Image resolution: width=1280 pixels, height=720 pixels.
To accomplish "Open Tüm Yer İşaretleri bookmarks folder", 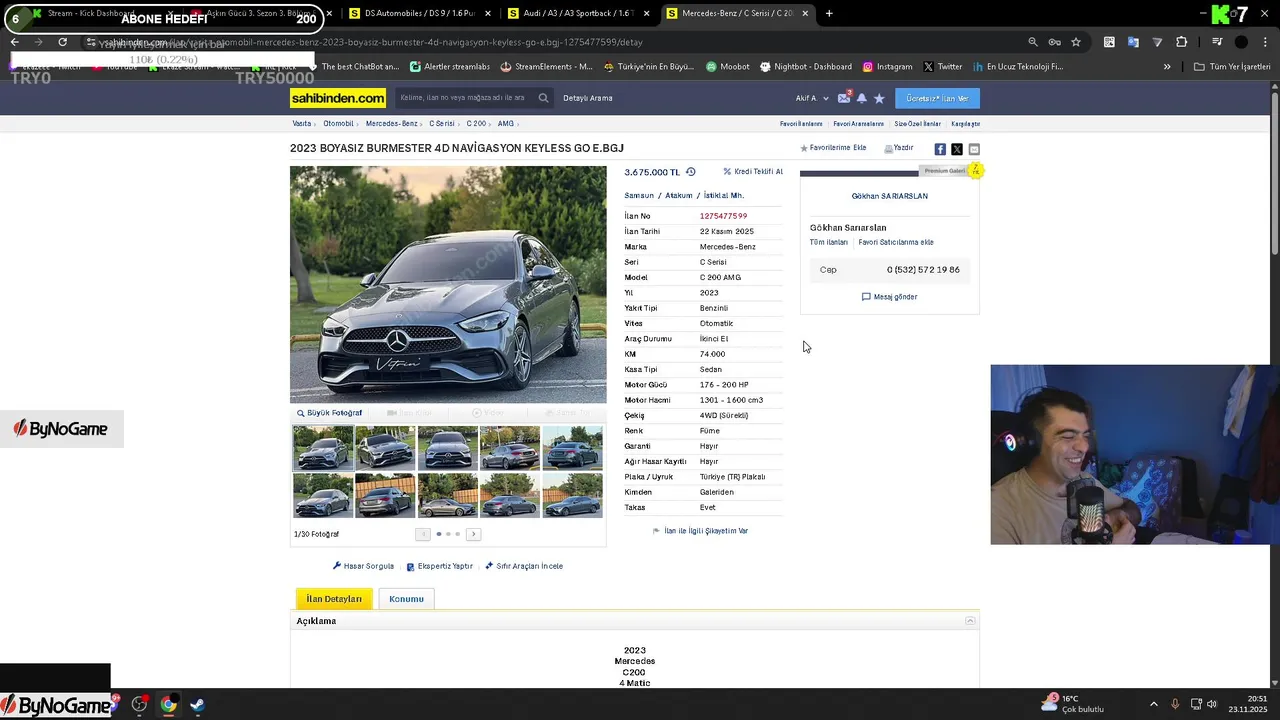I will click(x=1232, y=67).
